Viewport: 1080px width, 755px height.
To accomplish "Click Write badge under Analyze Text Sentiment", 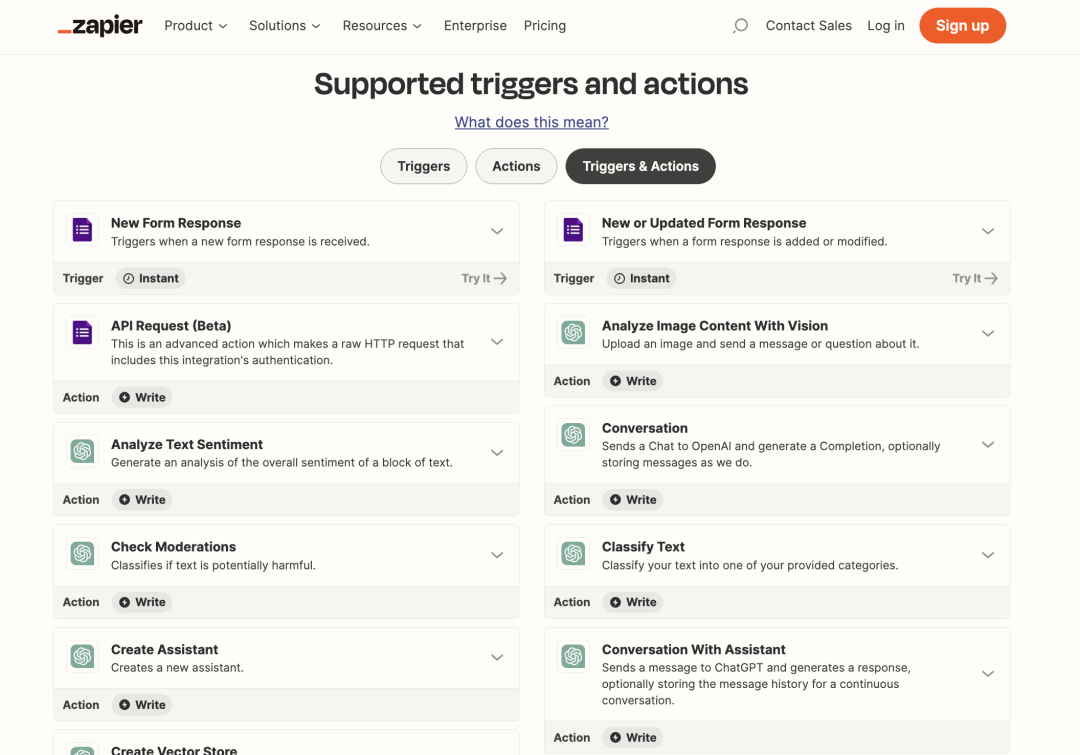I will pyautogui.click(x=142, y=499).
